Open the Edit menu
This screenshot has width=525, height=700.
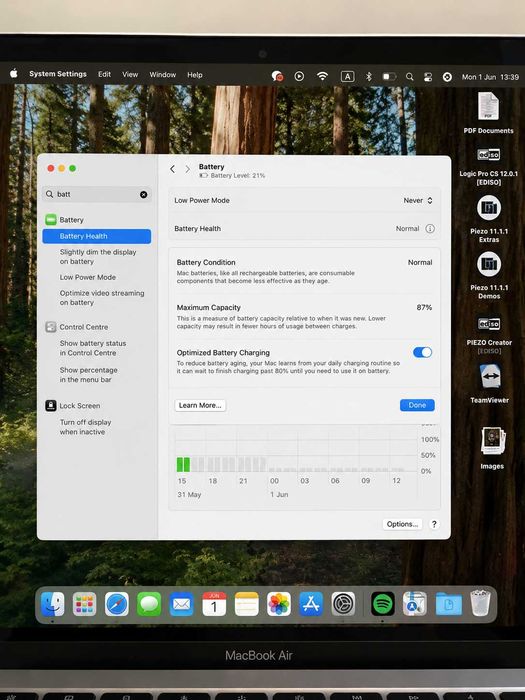tap(104, 75)
